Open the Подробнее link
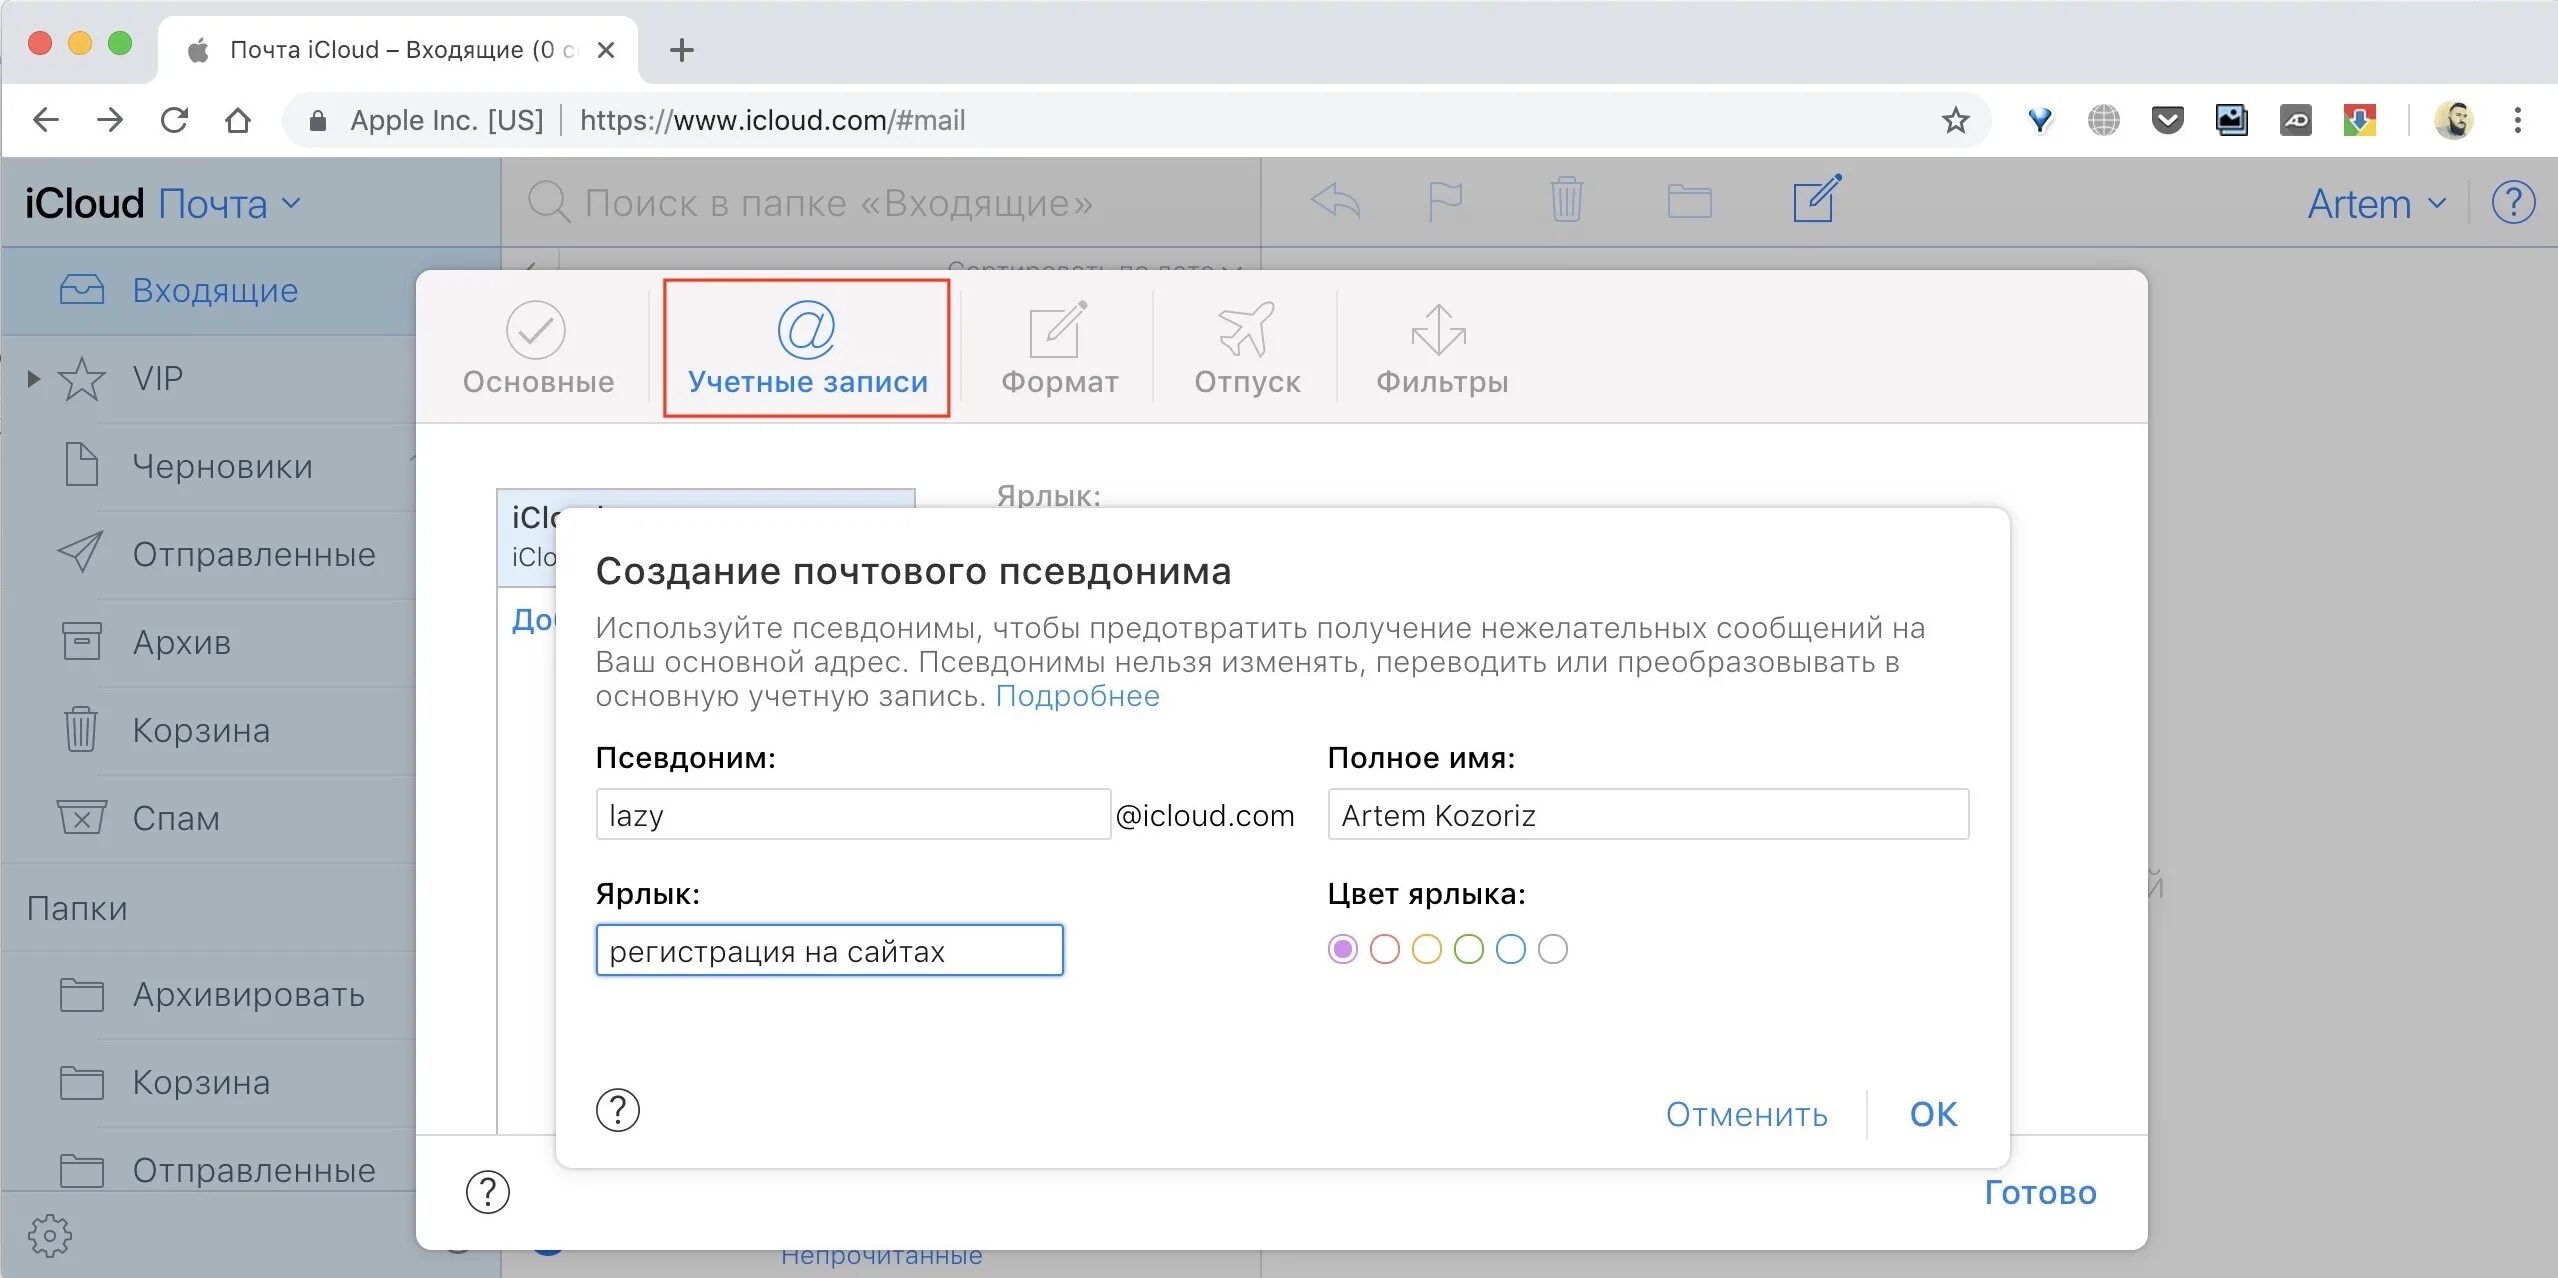This screenshot has width=2558, height=1278. (1077, 696)
